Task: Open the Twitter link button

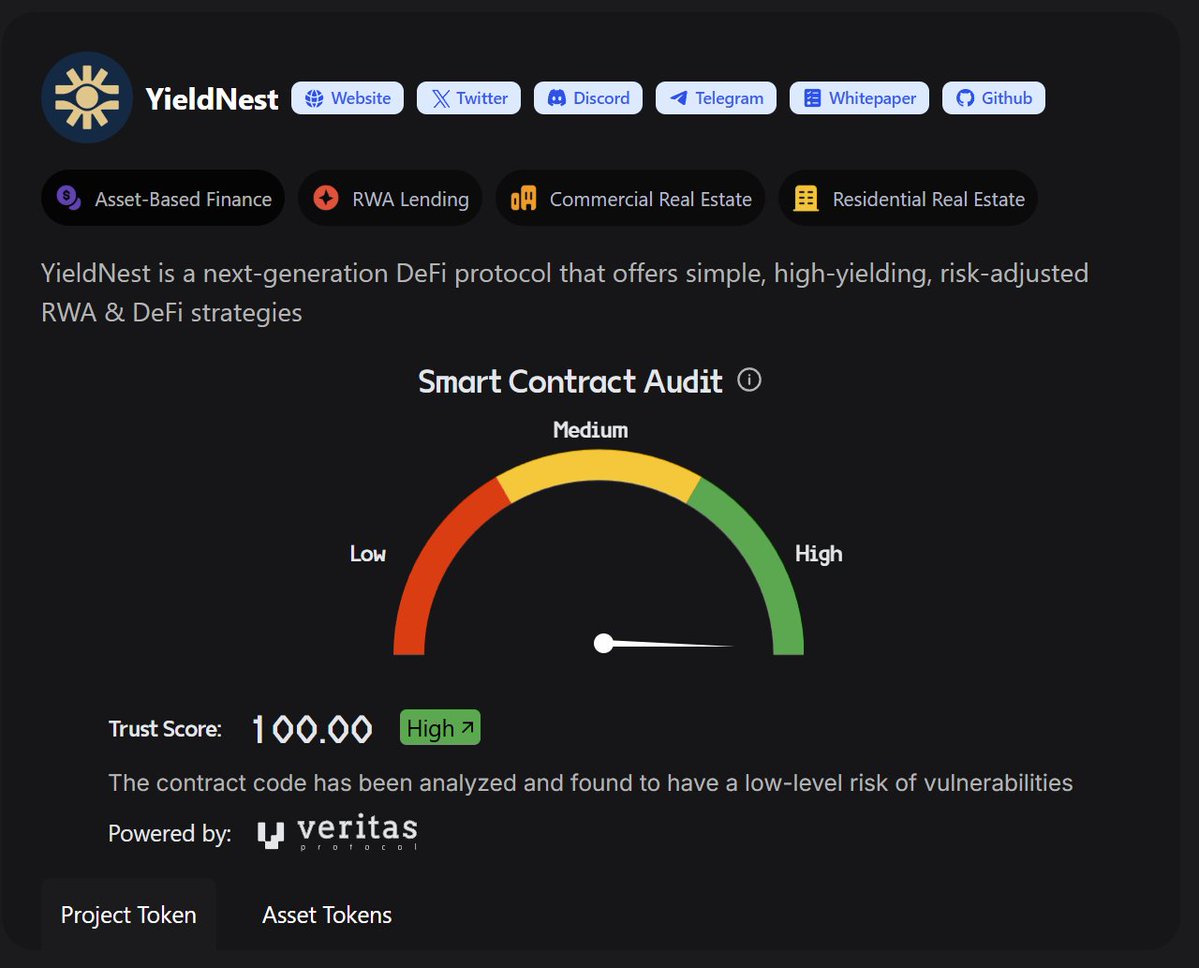Action: 469,98
